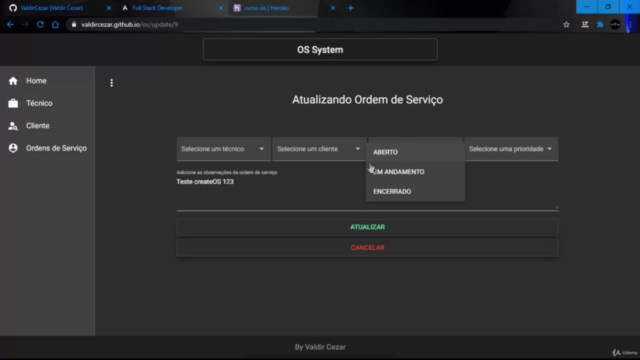Click the person-search icon beside Cliente

click(13, 126)
